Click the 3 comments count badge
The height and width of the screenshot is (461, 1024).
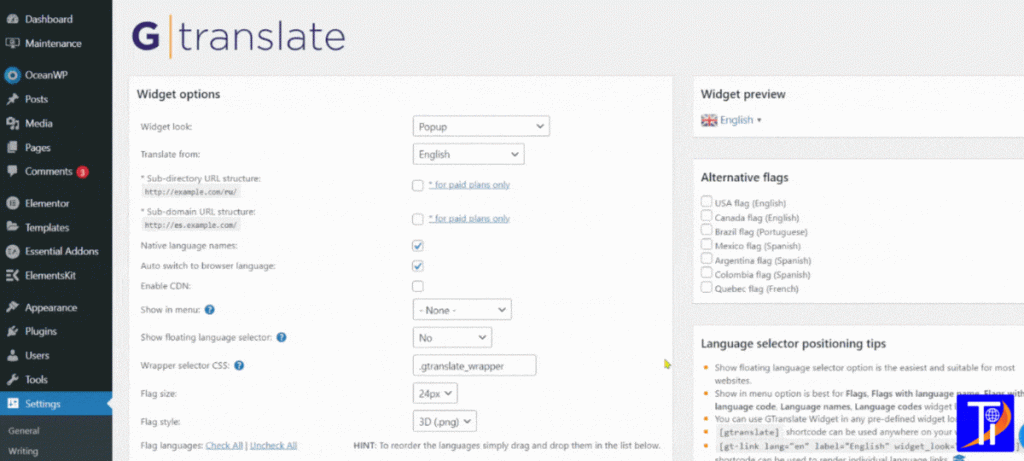[x=82, y=172]
